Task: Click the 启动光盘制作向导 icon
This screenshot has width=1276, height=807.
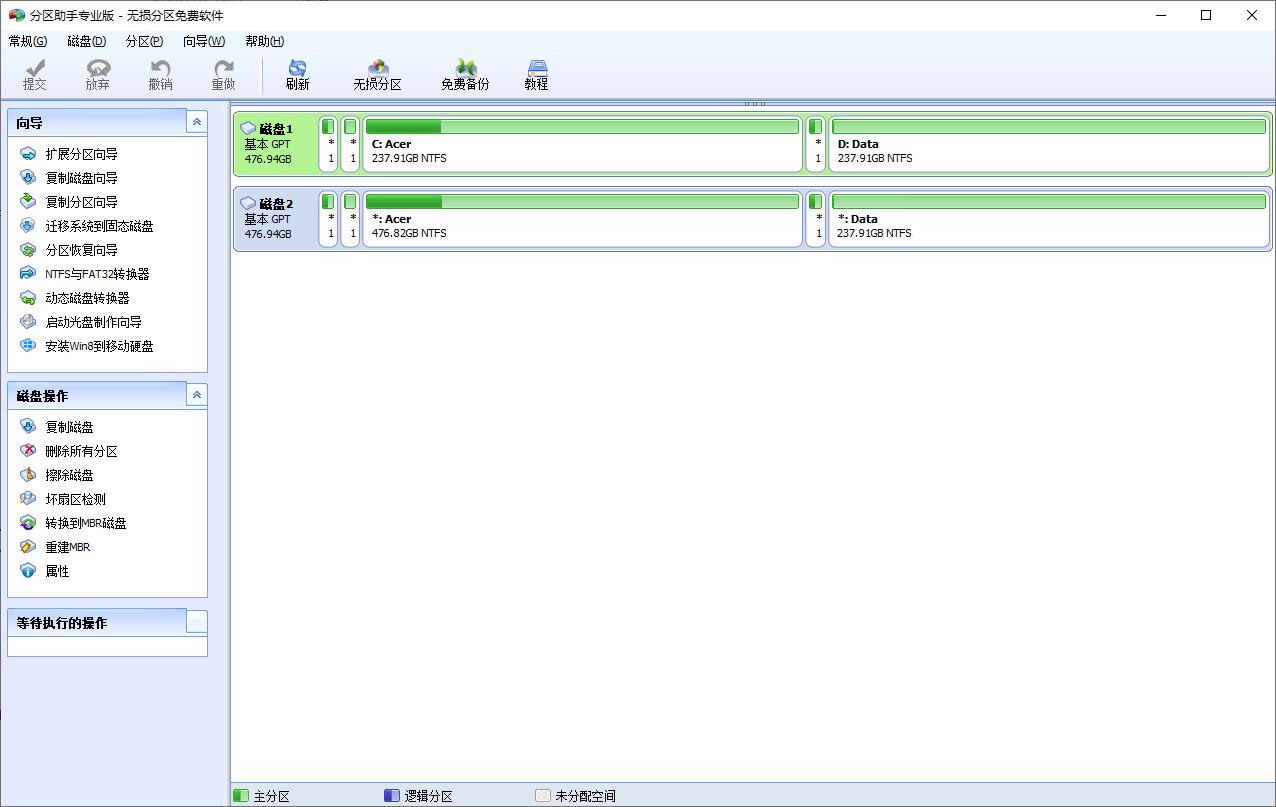Action: 28,322
